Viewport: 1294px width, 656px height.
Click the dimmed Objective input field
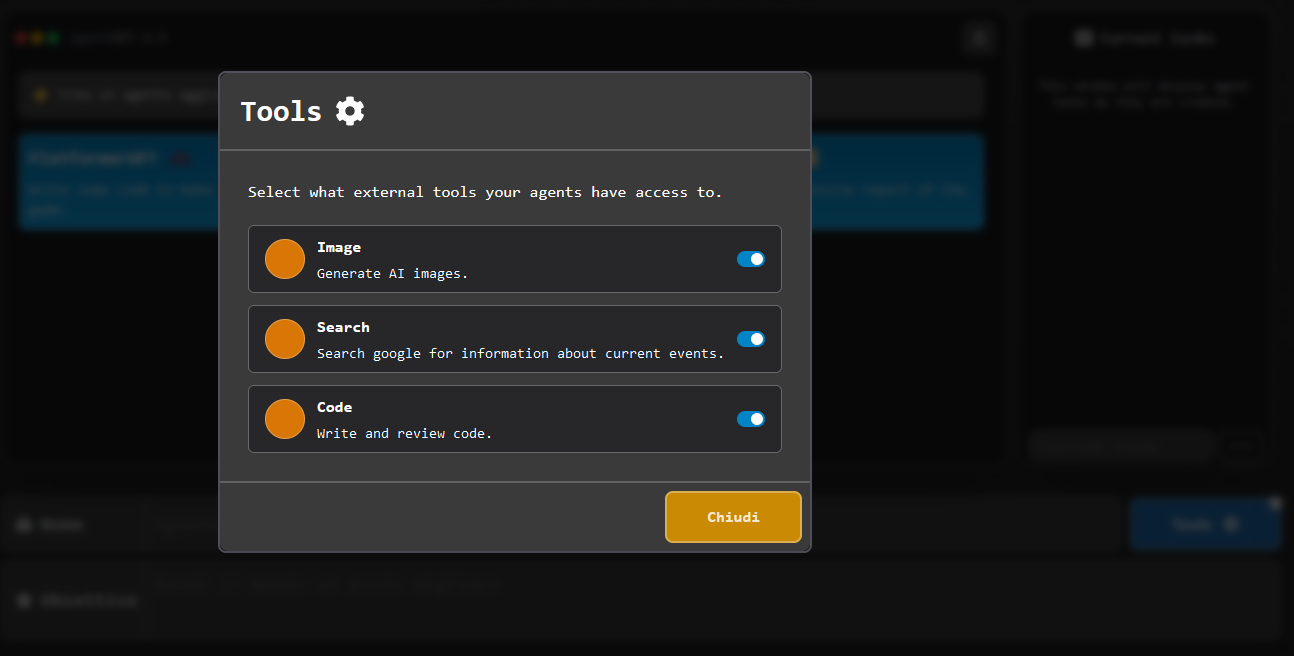coord(700,599)
